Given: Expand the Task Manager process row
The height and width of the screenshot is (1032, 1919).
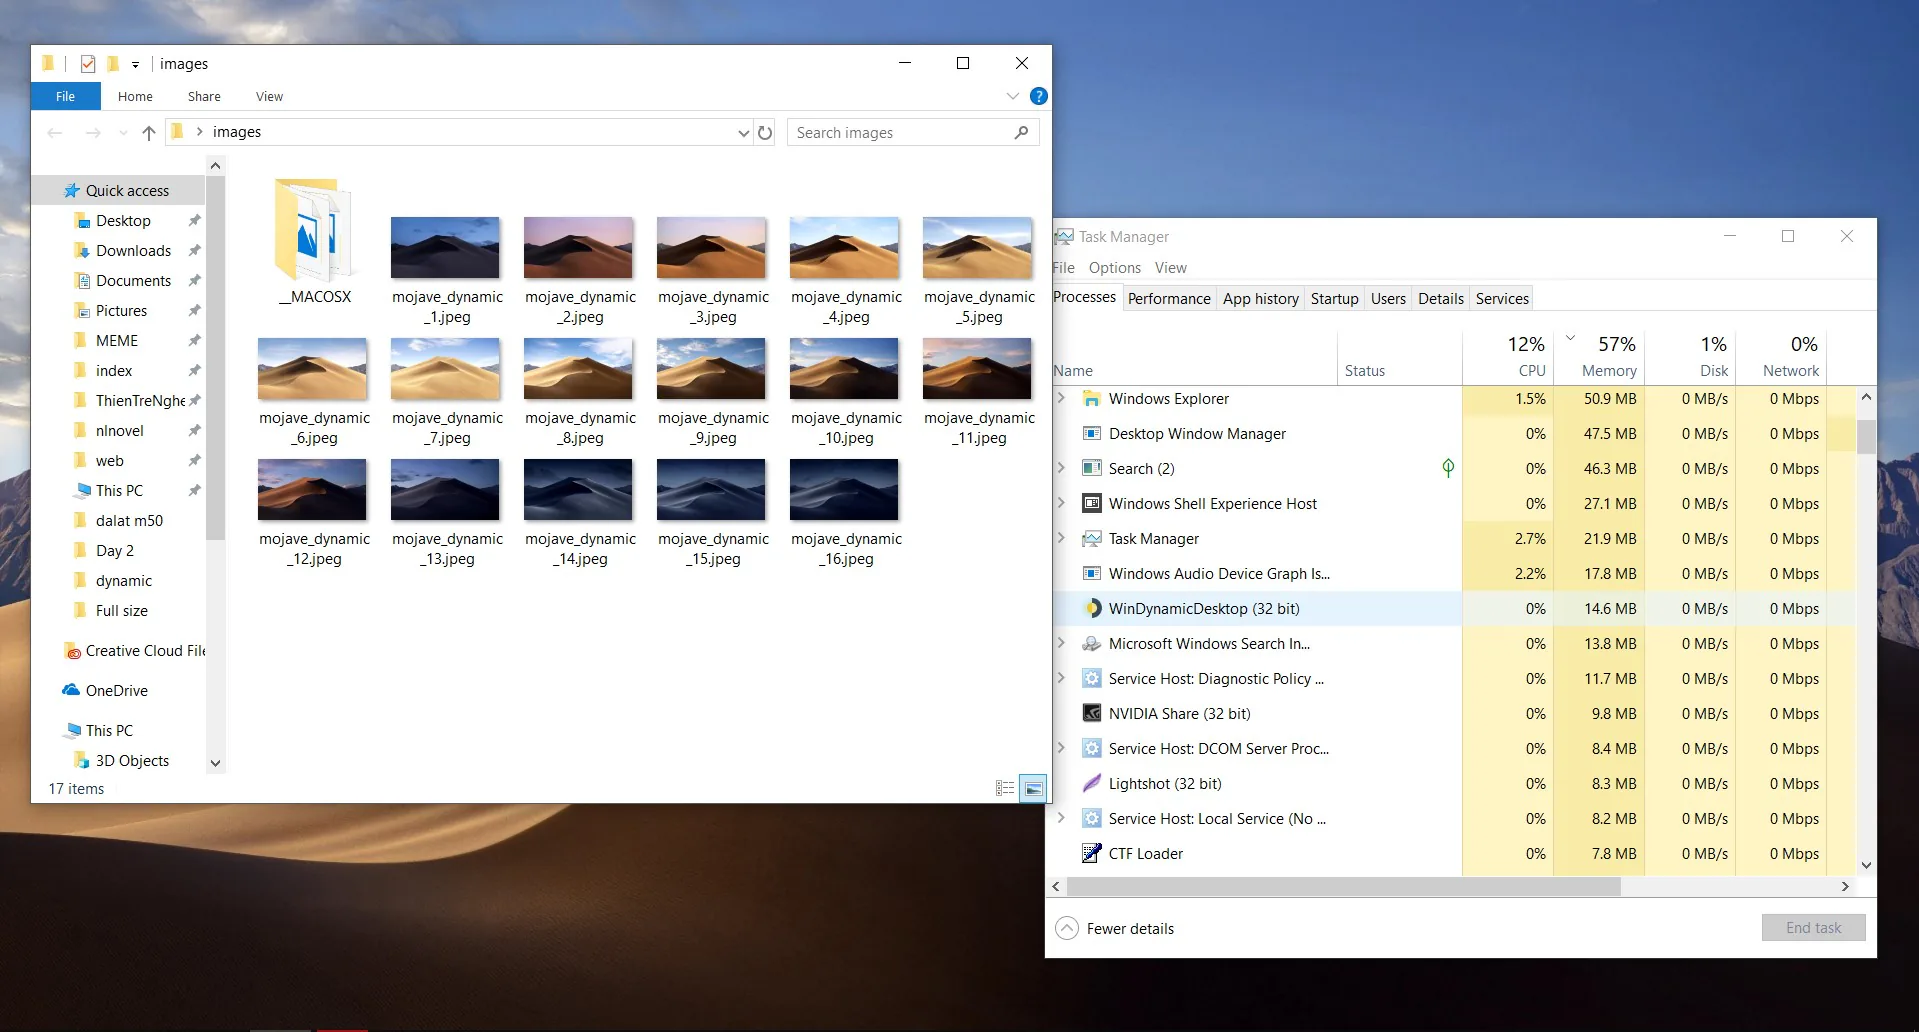Looking at the screenshot, I should (x=1061, y=538).
